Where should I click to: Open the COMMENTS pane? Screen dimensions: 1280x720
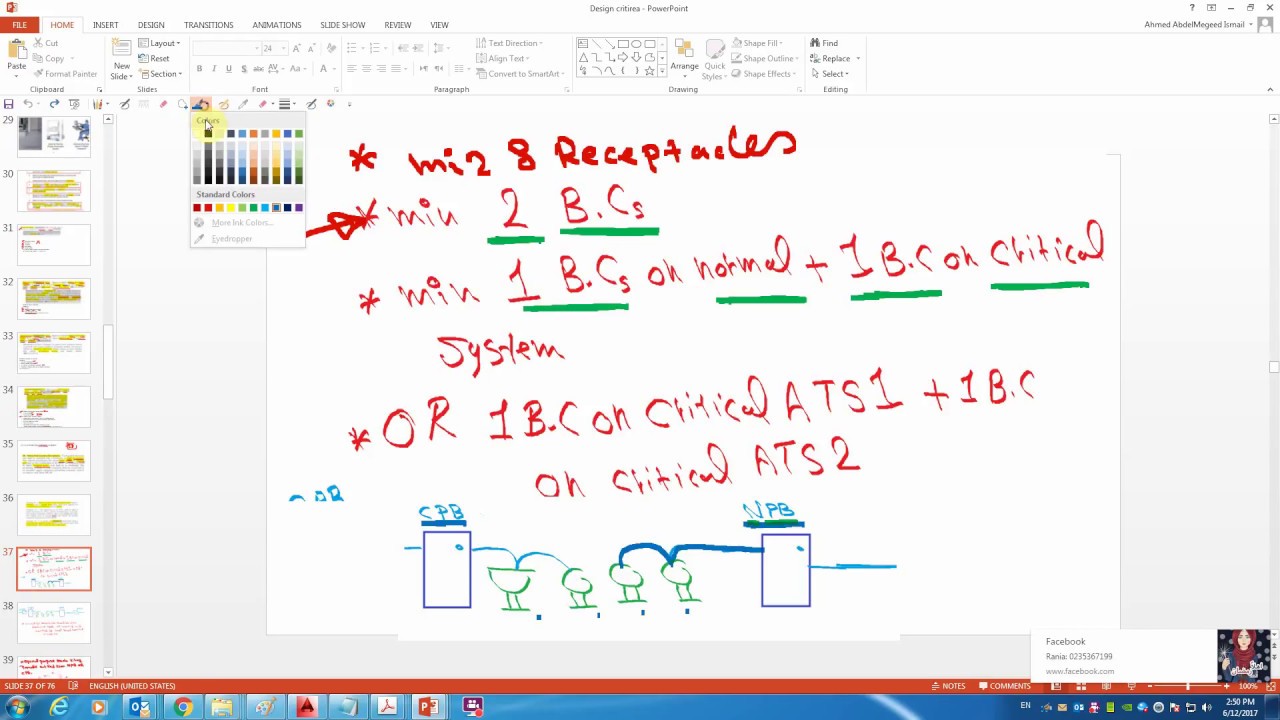click(x=1004, y=686)
